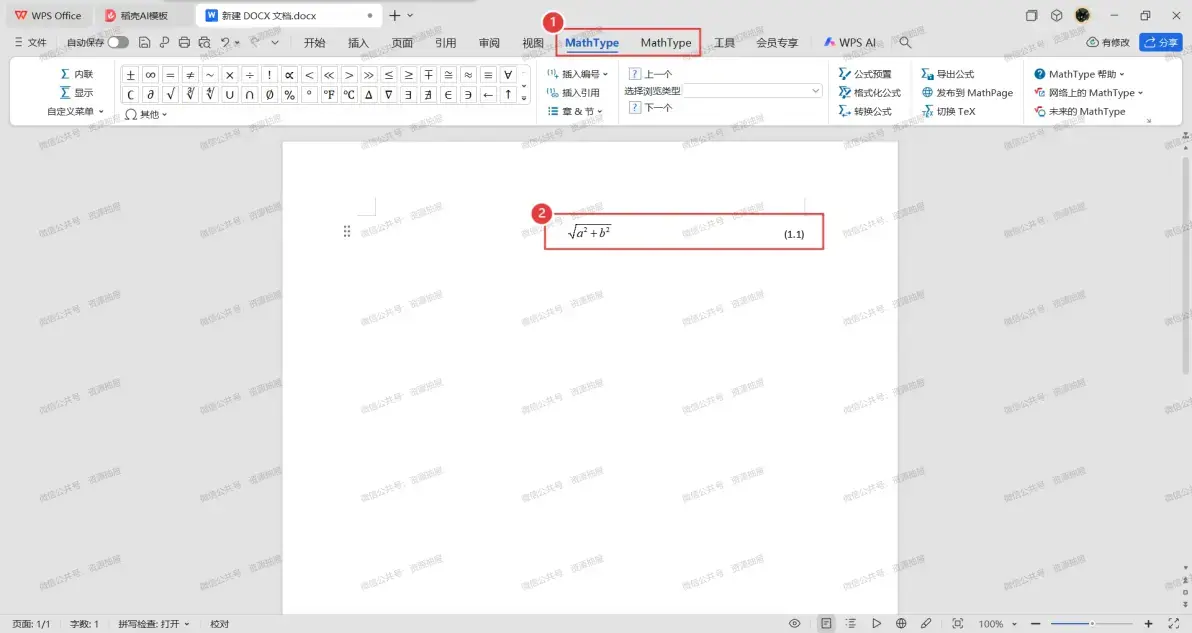
Task: Toggle fullscreen mode in status bar
Action: 1173,623
